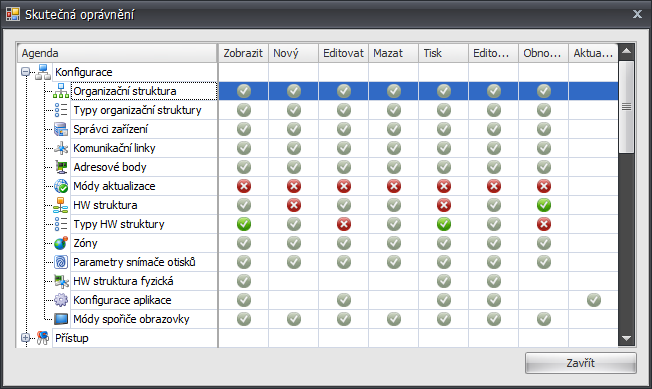Select the HW struktura fyzická row label
The height and width of the screenshot is (389, 652).
[x=123, y=281]
